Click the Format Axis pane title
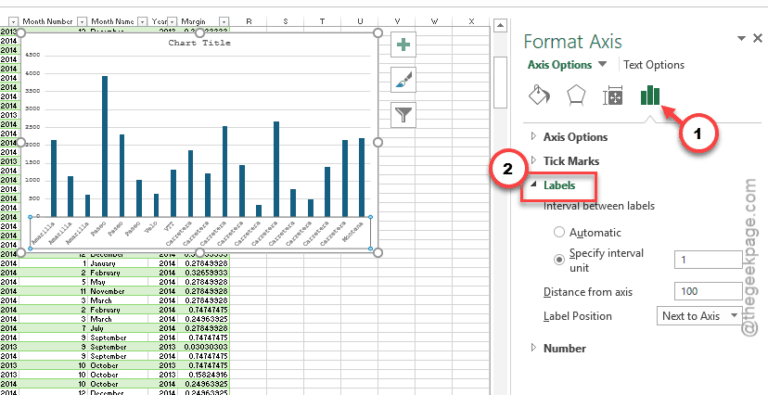 [573, 42]
